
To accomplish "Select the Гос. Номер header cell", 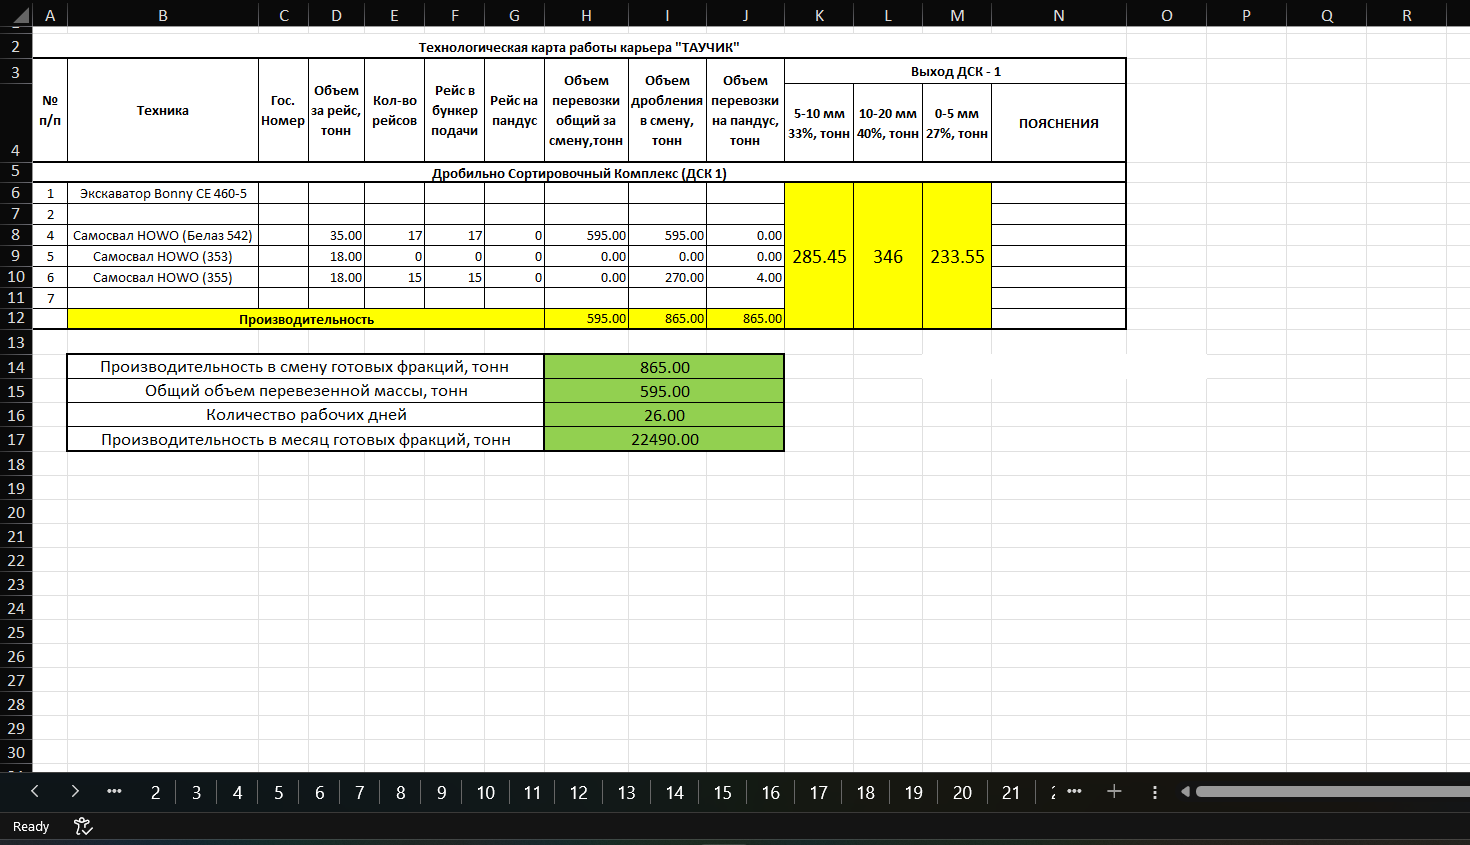I will (x=283, y=110).
